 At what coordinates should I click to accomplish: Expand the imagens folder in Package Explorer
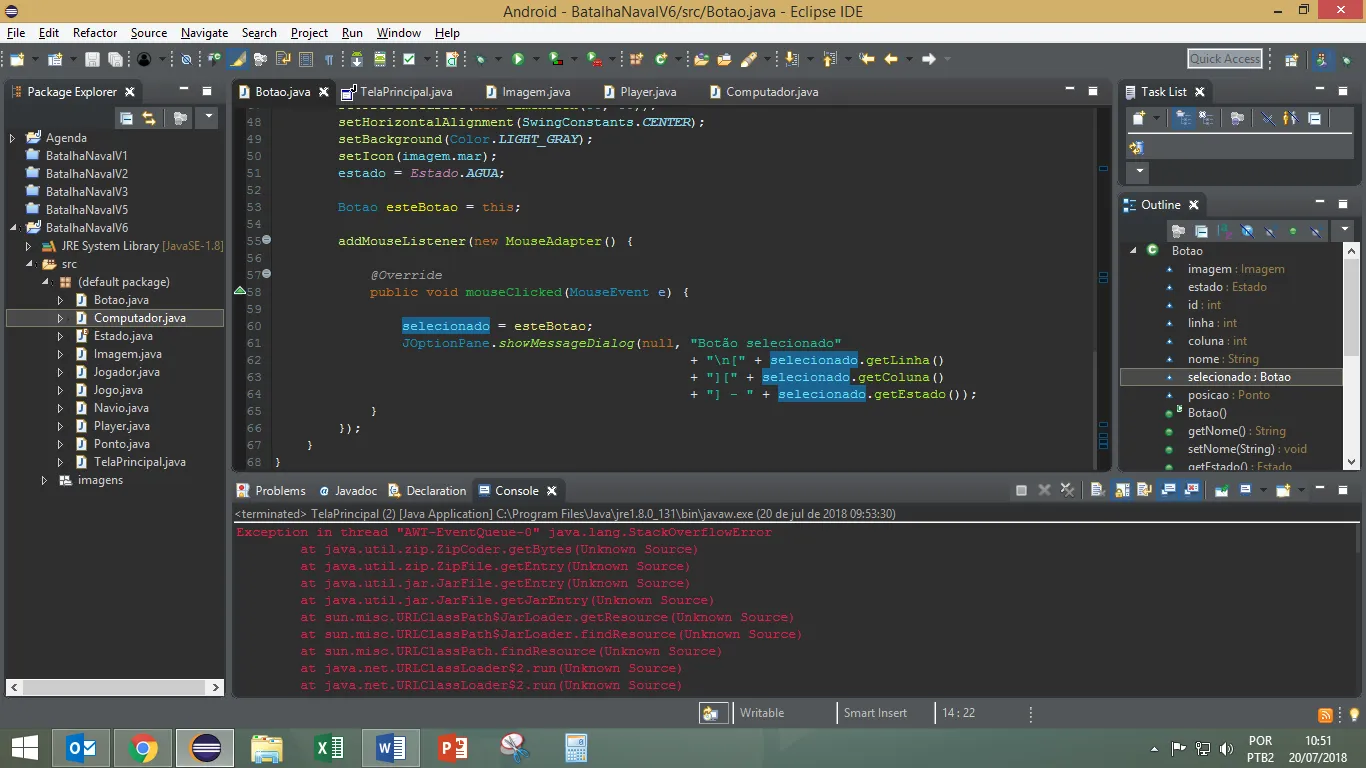(x=44, y=480)
